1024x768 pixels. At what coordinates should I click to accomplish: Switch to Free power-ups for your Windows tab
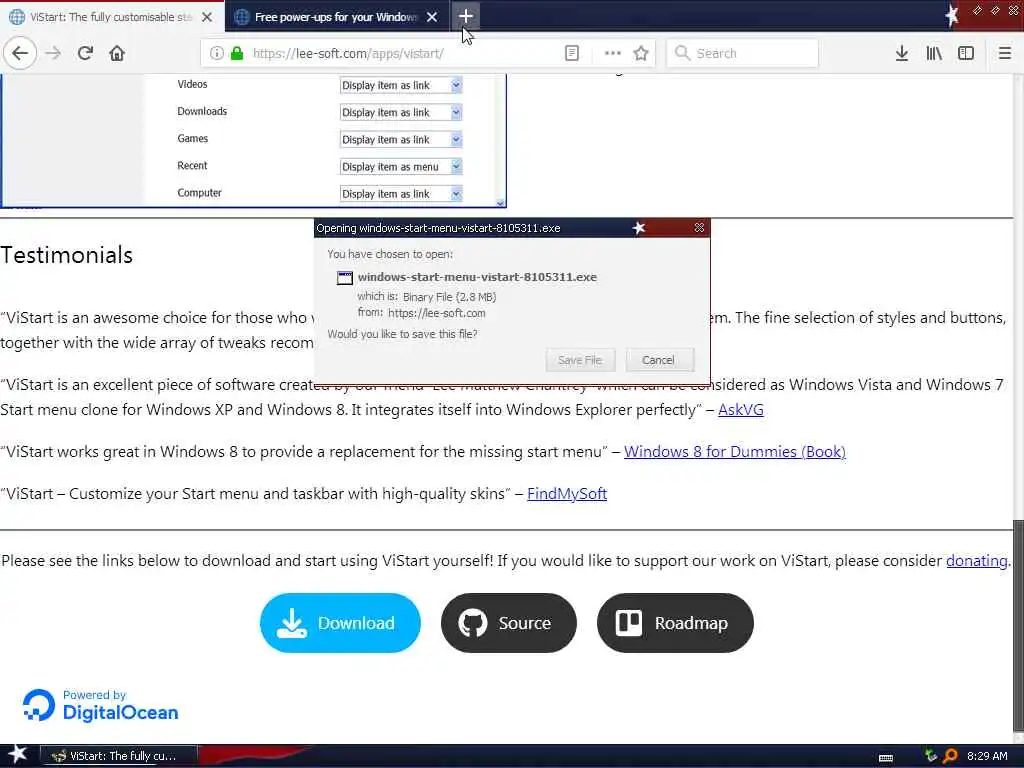coord(336,17)
